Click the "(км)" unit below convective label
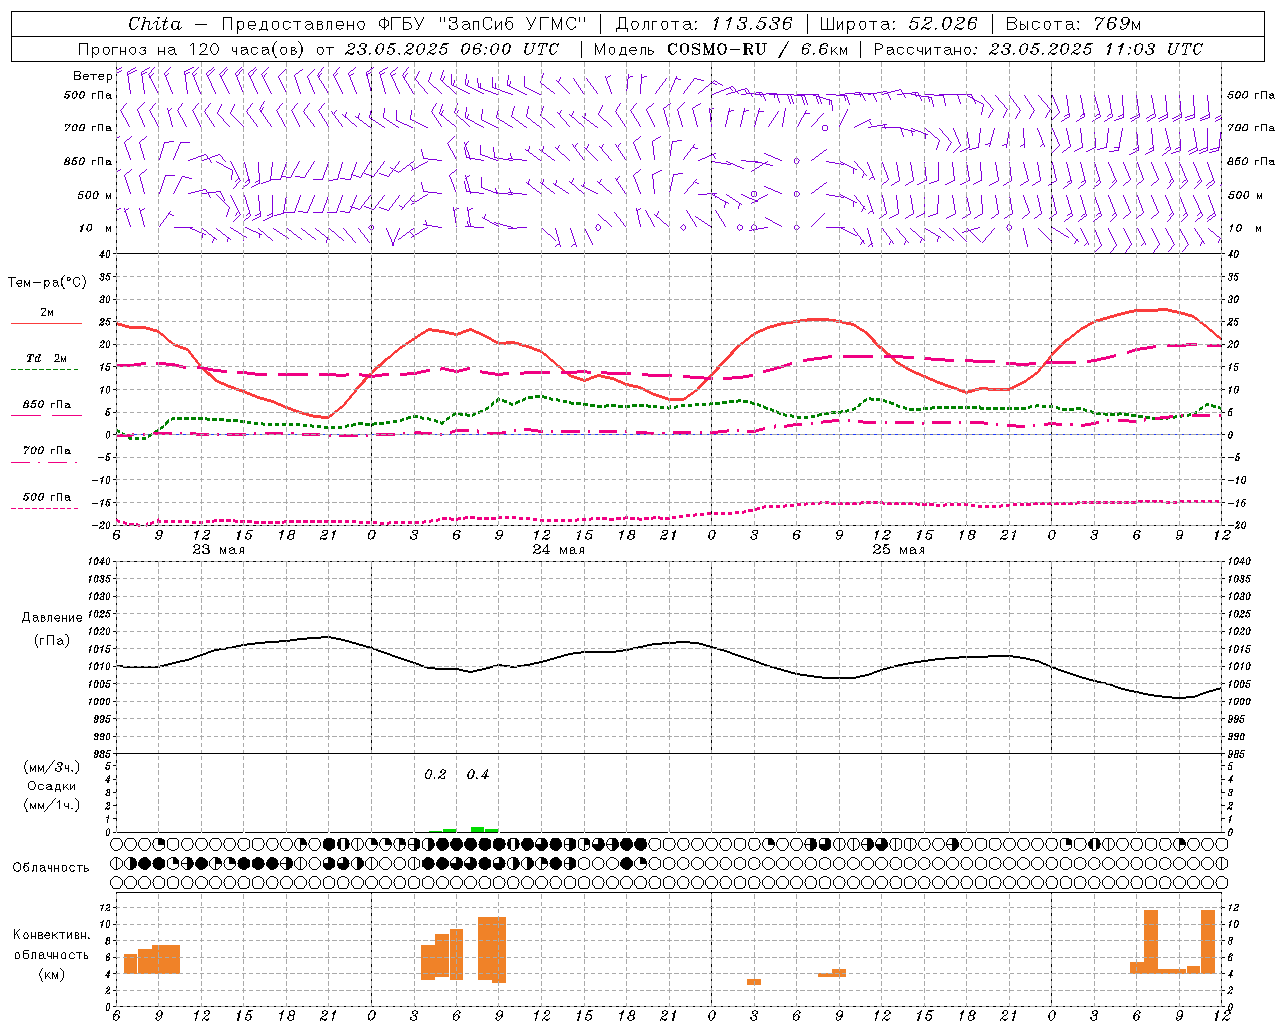The width and height of the screenshot is (1280, 1024). (52, 975)
